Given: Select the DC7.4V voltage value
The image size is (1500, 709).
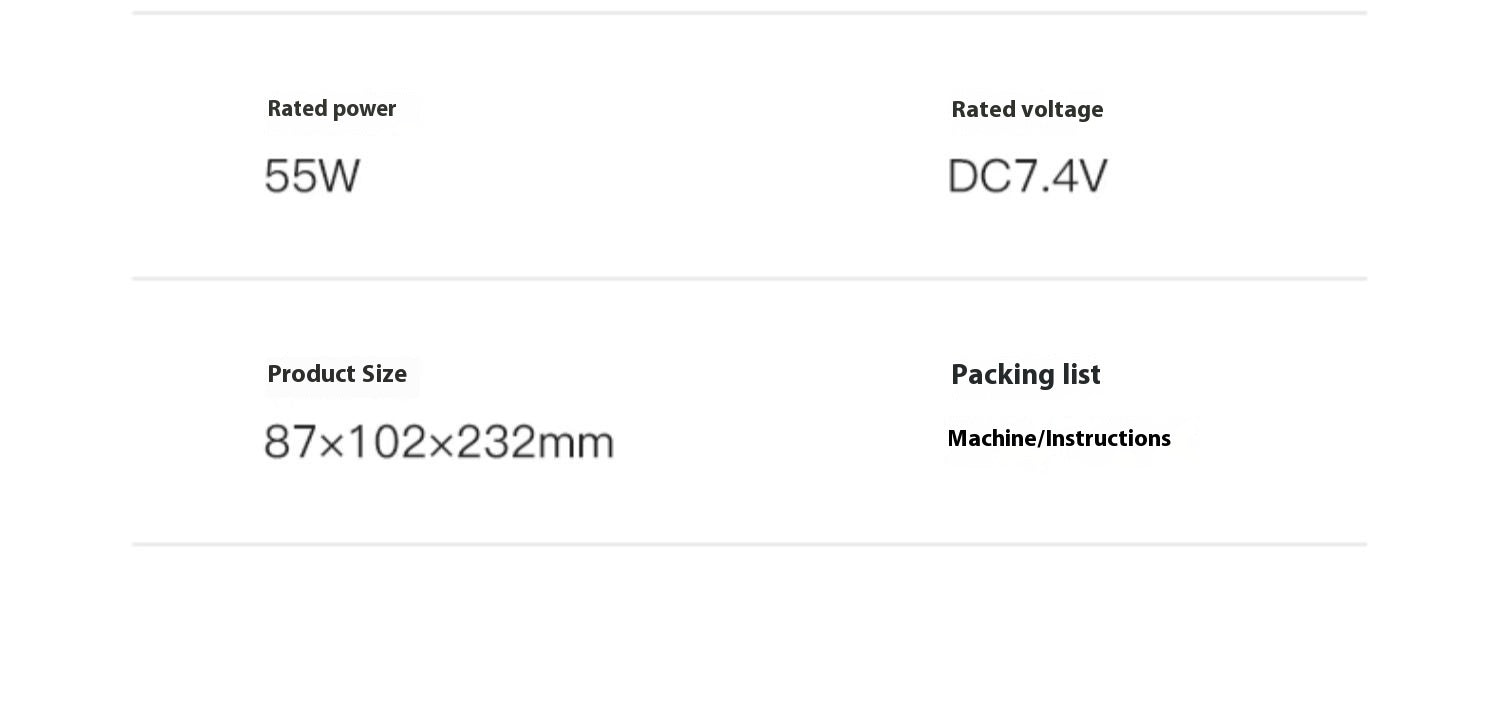Looking at the screenshot, I should point(1027,176).
